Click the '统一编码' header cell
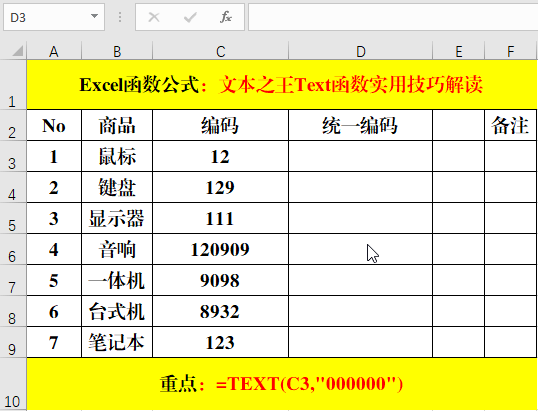Image resolution: width=538 pixels, height=411 pixels. (361, 125)
